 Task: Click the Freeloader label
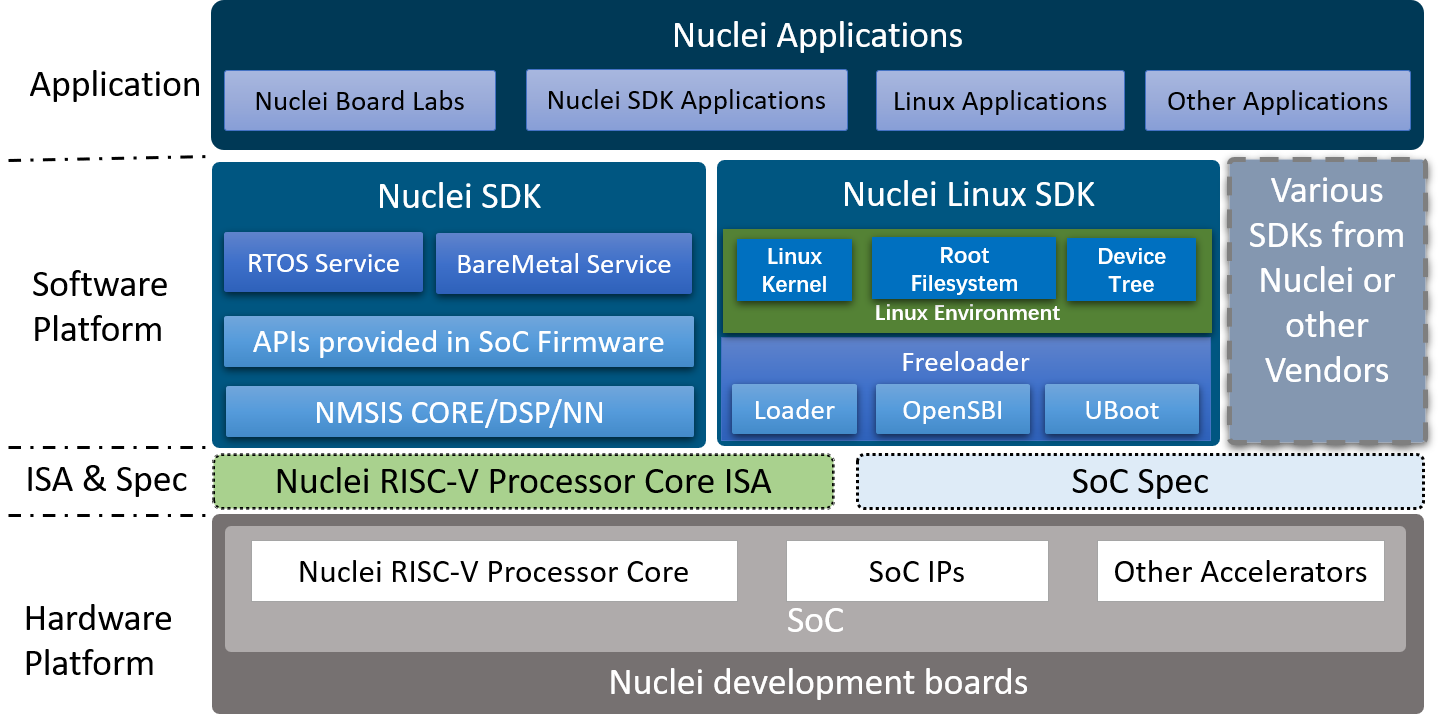click(x=965, y=361)
